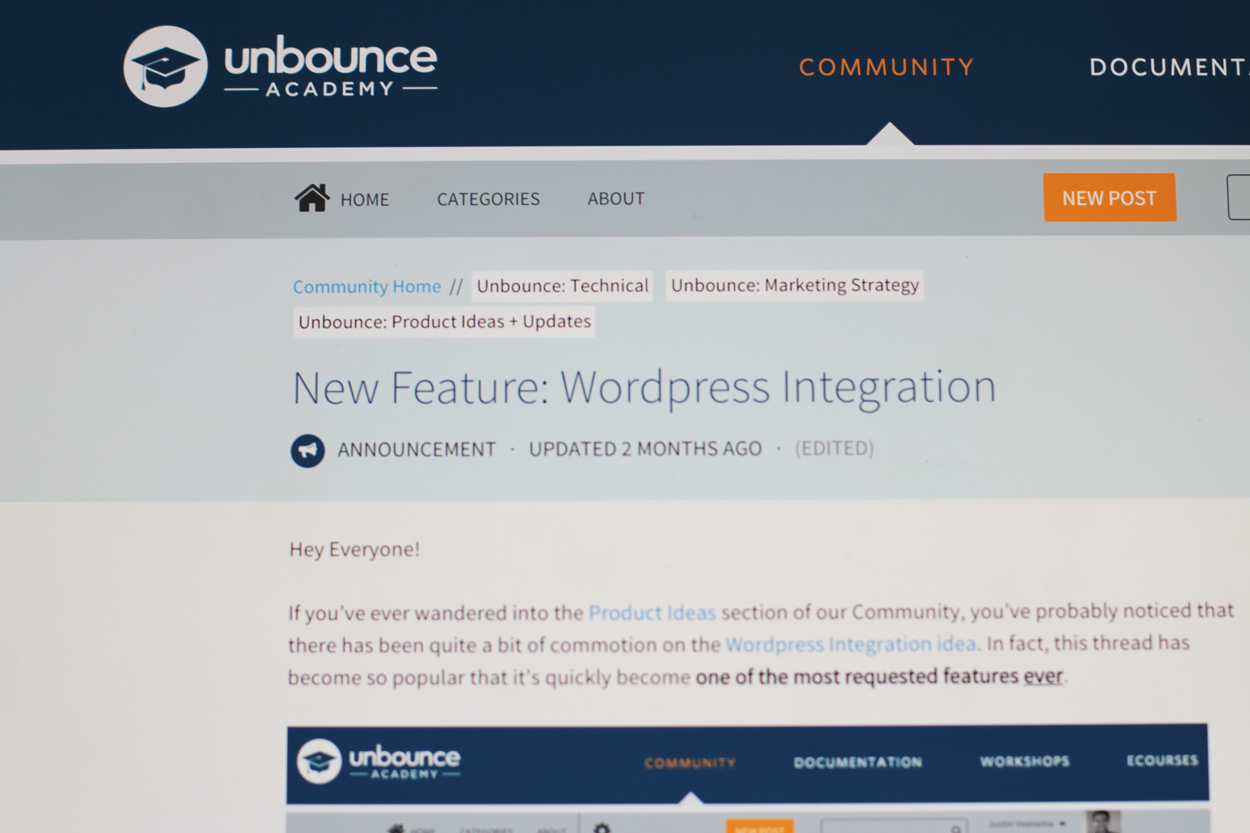Click the Unbounce logo inside embedded screenshot

point(378,762)
